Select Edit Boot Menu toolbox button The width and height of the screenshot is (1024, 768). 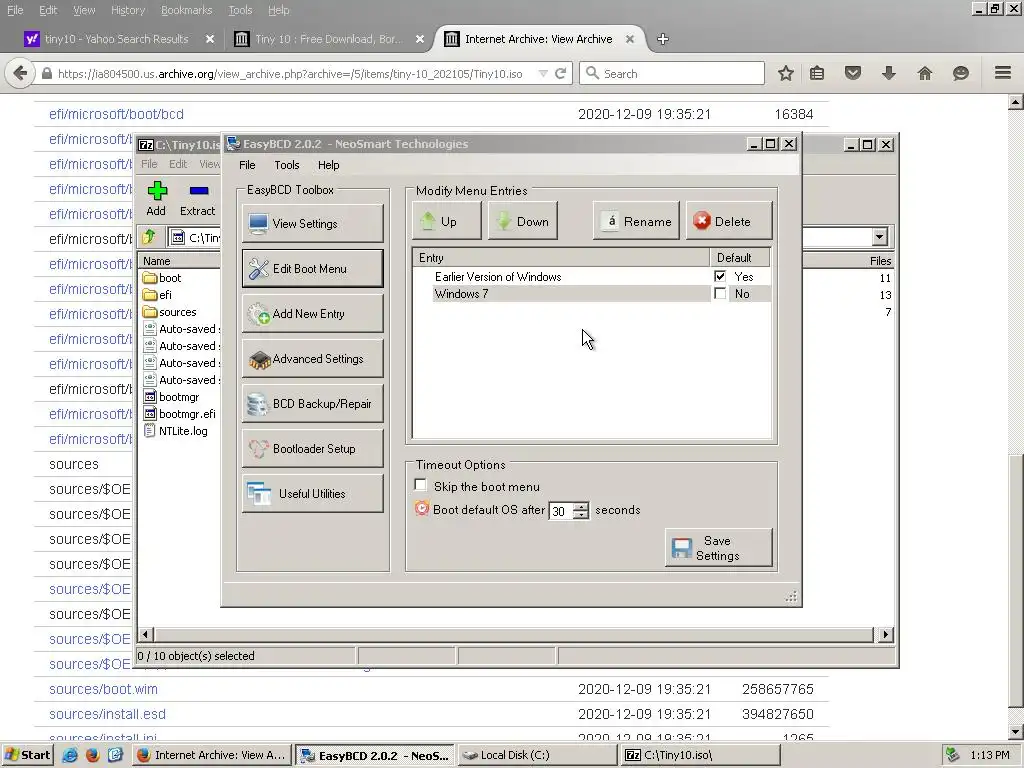click(x=312, y=268)
